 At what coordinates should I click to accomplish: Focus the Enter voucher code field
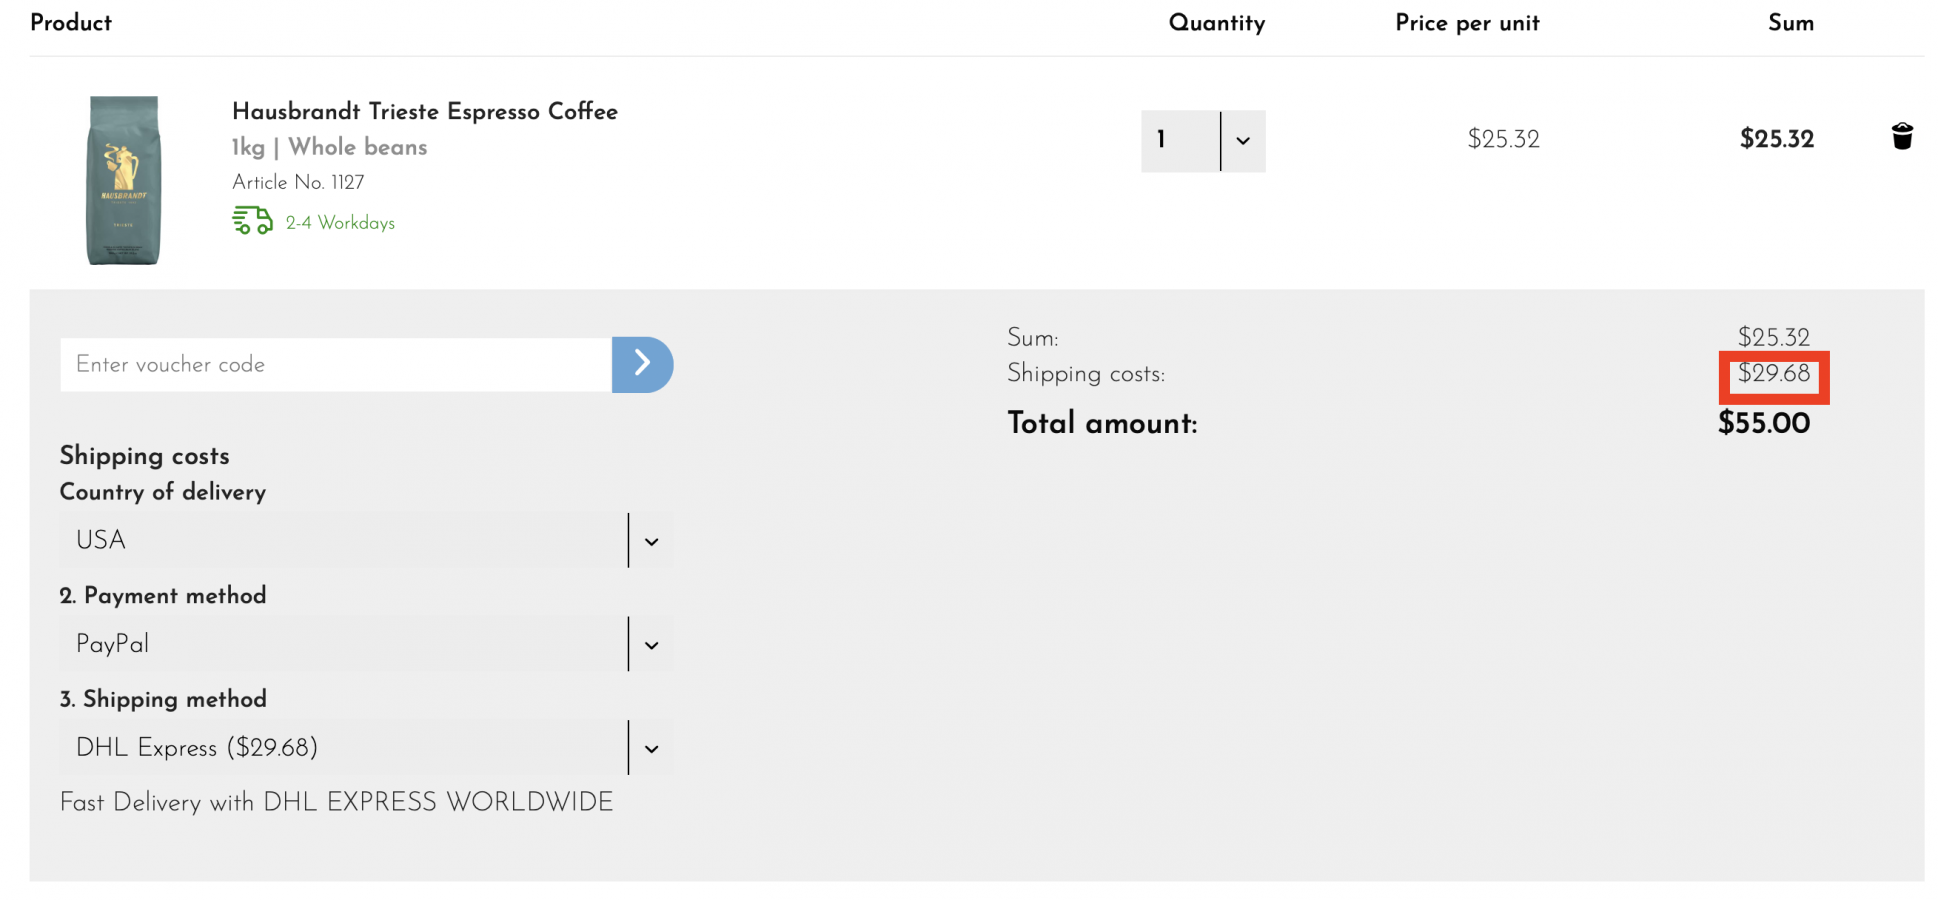(x=335, y=365)
